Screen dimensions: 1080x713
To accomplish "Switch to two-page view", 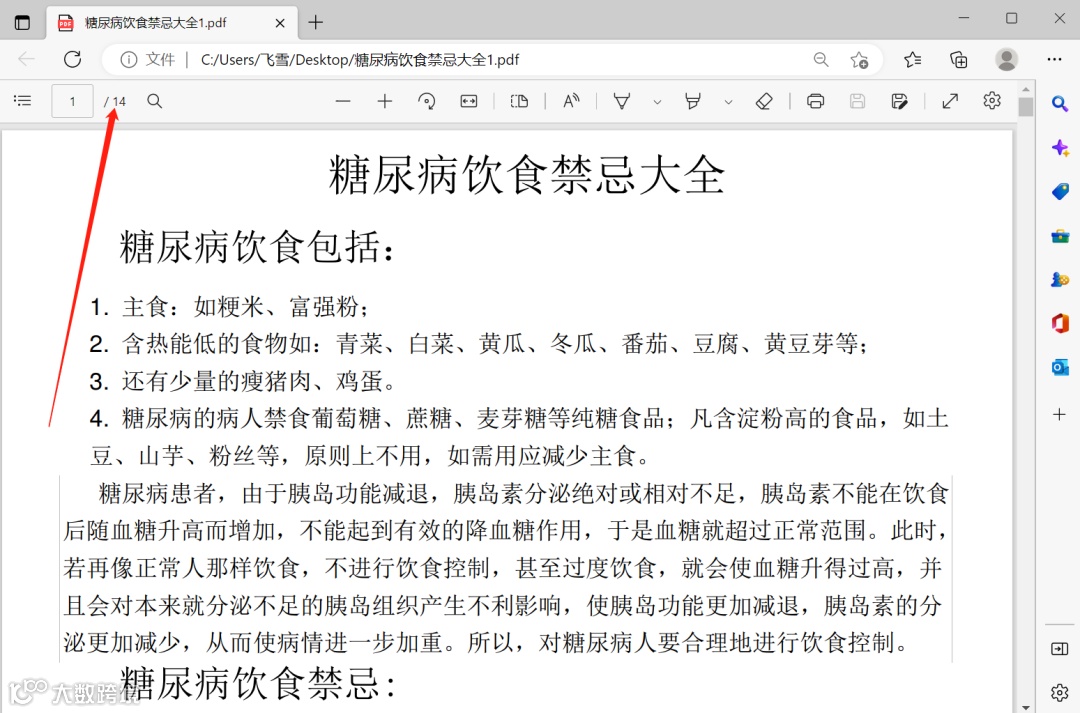I will coord(519,101).
